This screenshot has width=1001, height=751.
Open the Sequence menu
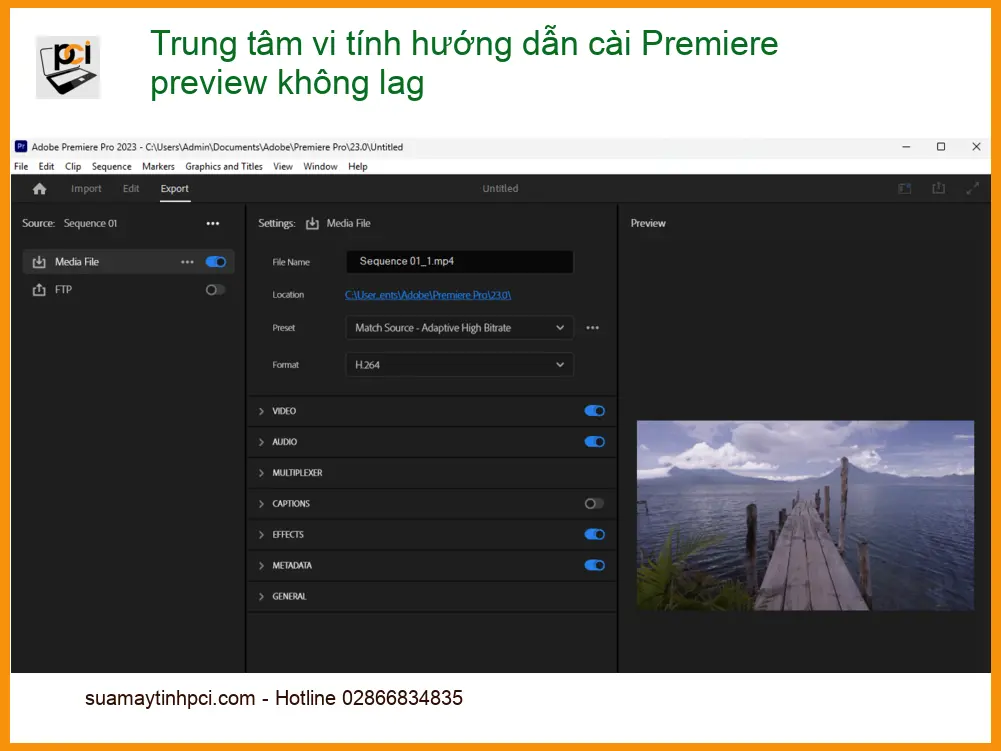click(x=112, y=166)
